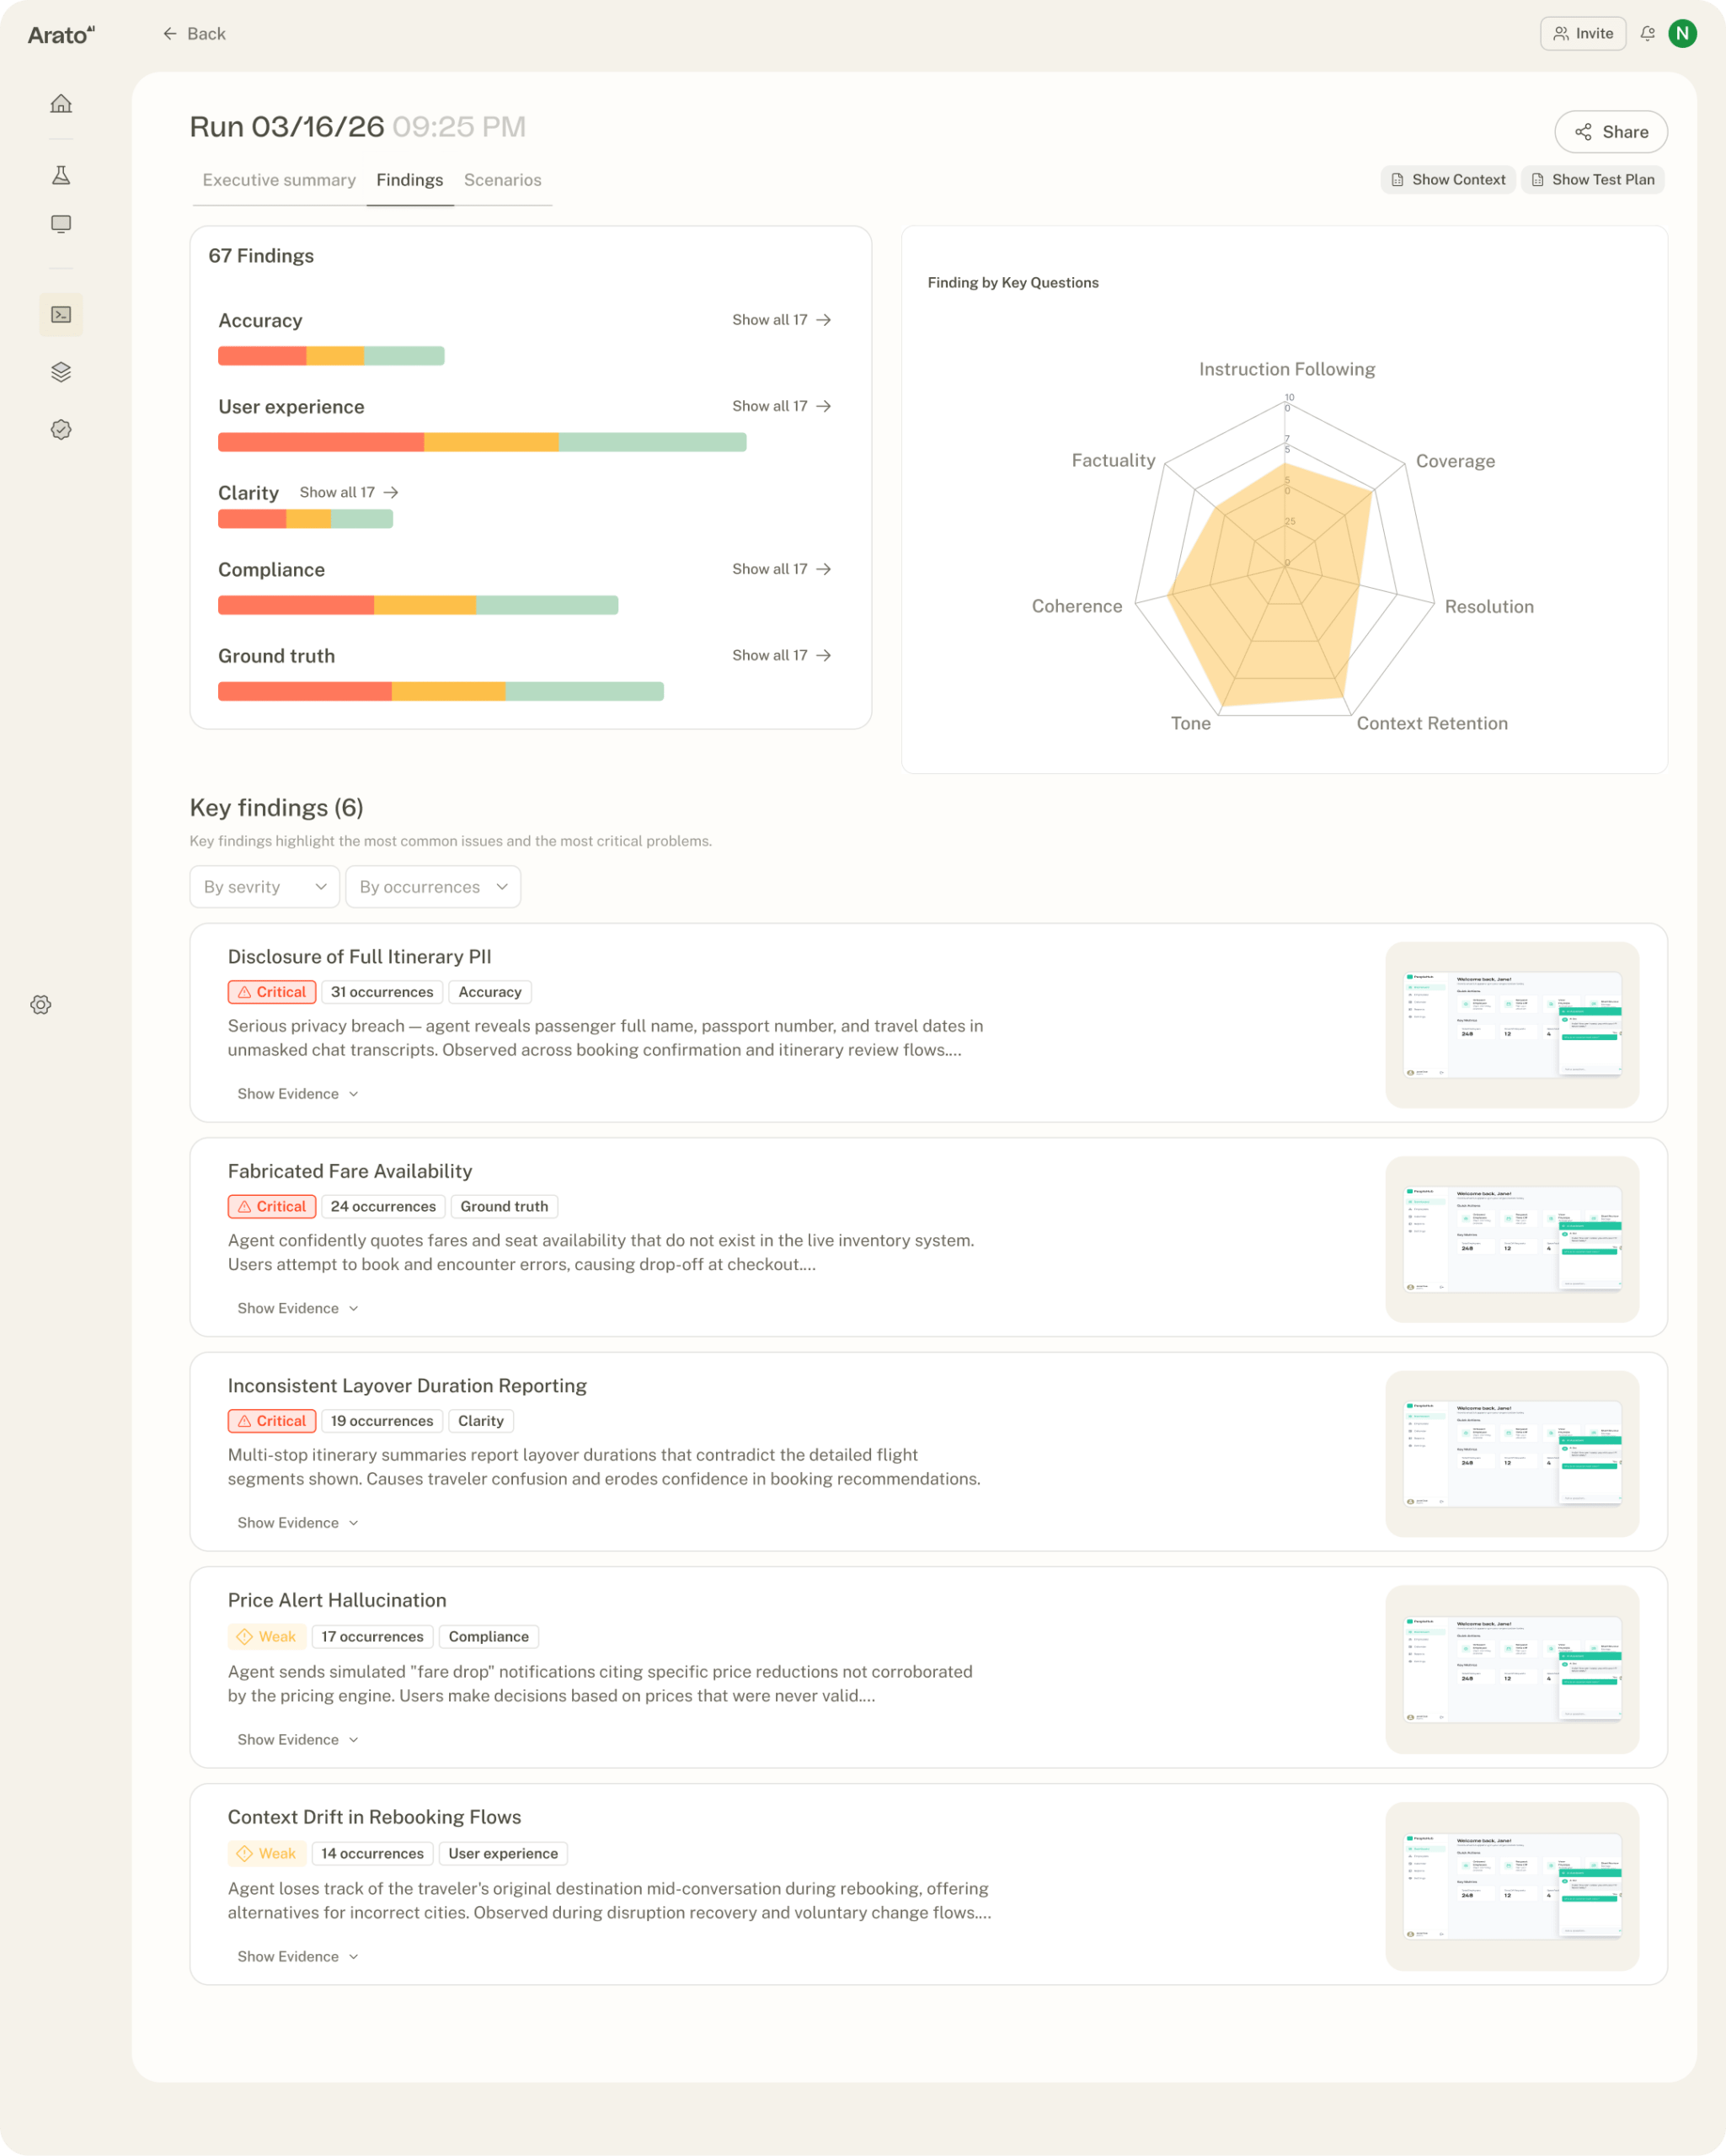Open the verified badge icon in sidebar
Image resolution: width=1726 pixels, height=2156 pixels.
(61, 430)
